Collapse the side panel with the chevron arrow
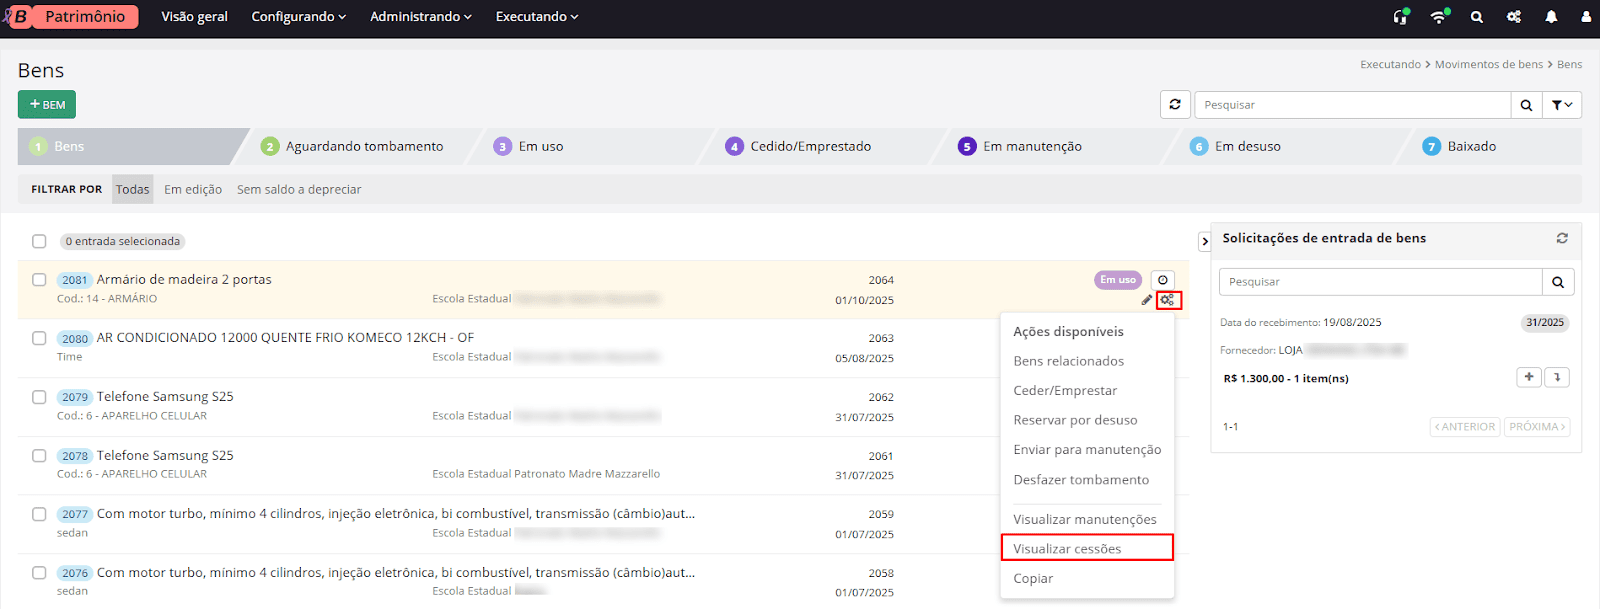The image size is (1600, 609). pyautogui.click(x=1205, y=241)
